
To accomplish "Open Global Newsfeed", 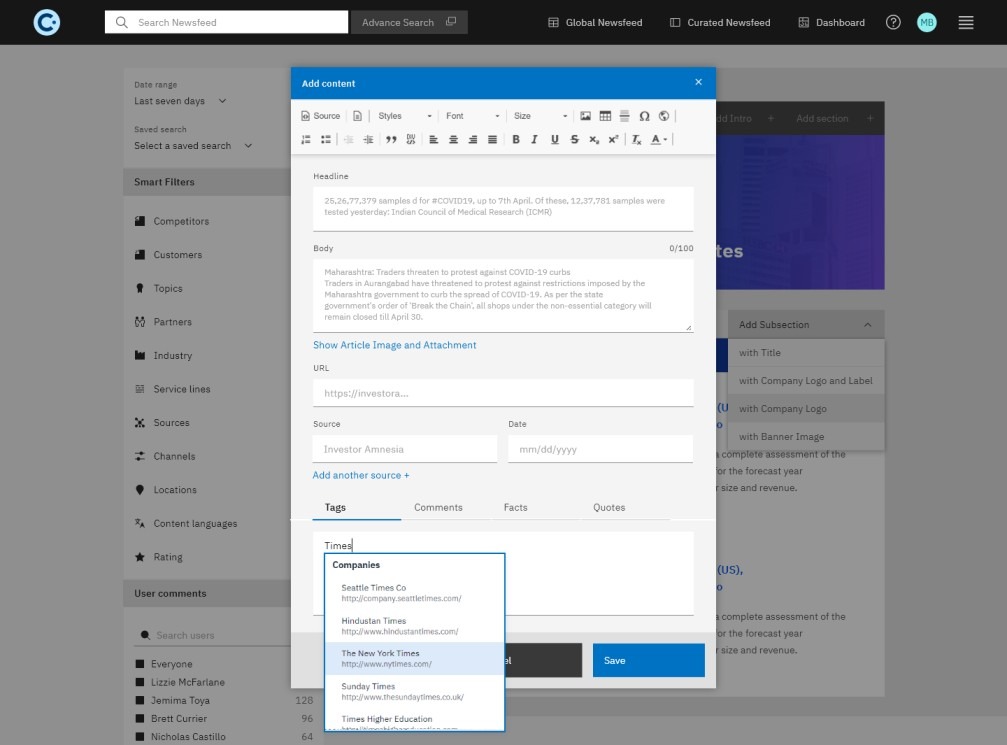I will pyautogui.click(x=595, y=22).
